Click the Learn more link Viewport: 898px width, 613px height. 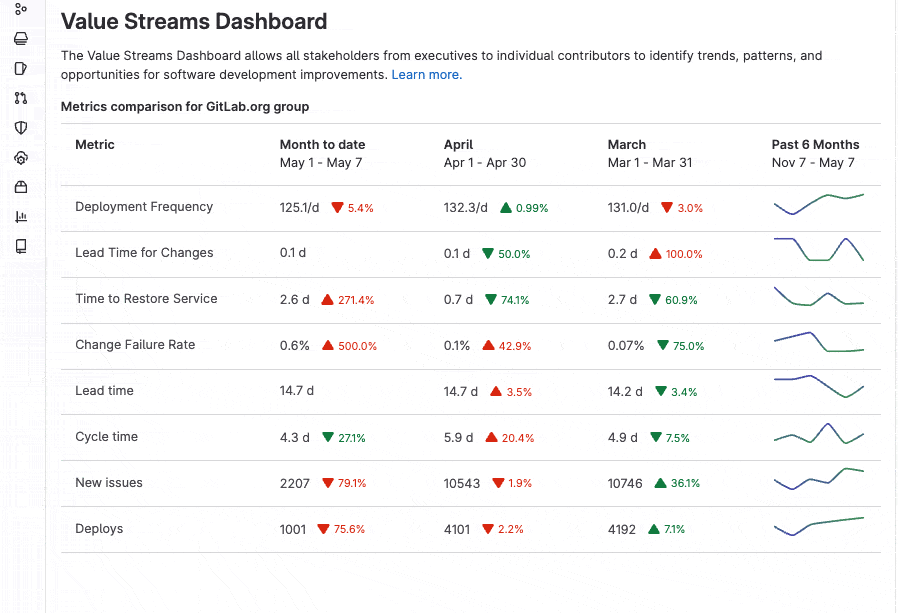424,74
